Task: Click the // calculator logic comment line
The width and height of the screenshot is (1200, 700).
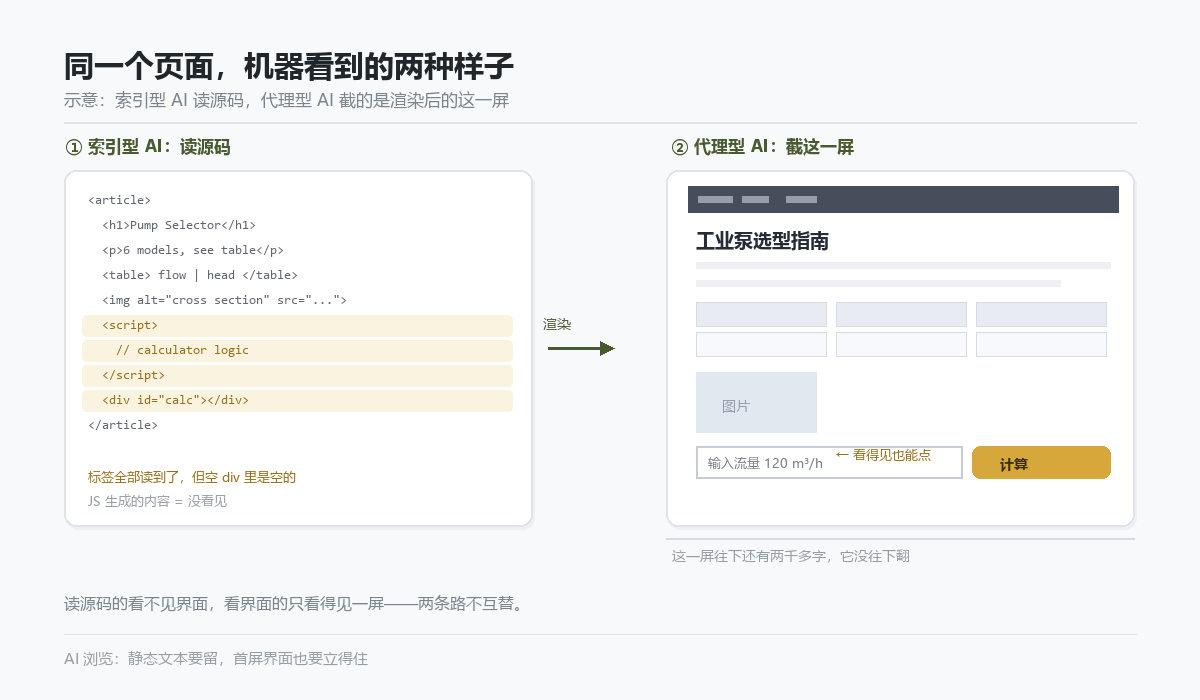Action: [297, 350]
